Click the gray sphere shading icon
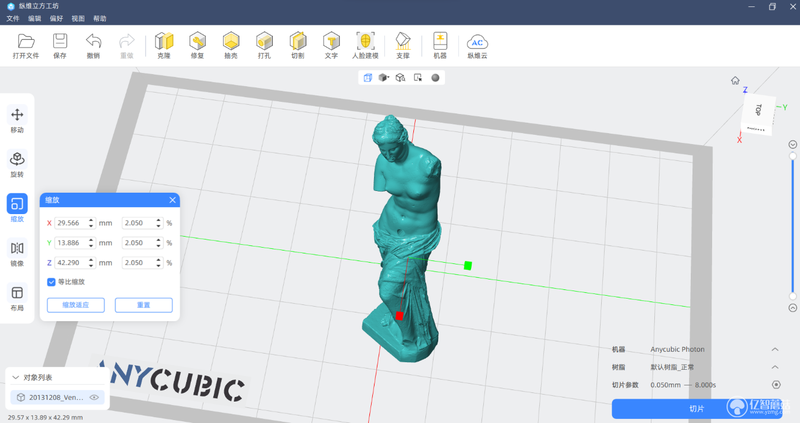Image resolution: width=800 pixels, height=423 pixels. click(x=435, y=78)
